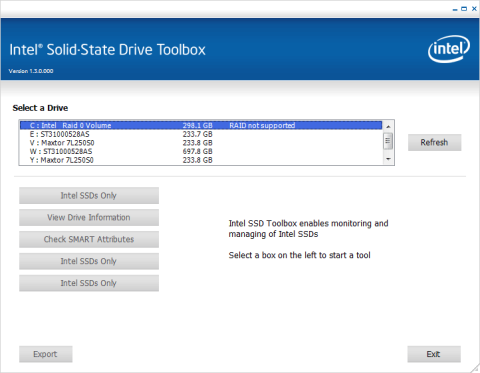Select drive Y: Maxtor 7L250S0
Viewport: 480px width, 373px height.
point(201,160)
